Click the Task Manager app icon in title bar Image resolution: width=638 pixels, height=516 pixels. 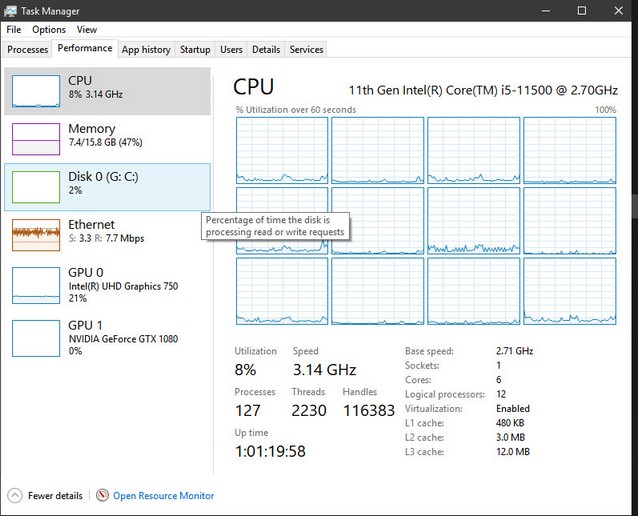coord(10,10)
